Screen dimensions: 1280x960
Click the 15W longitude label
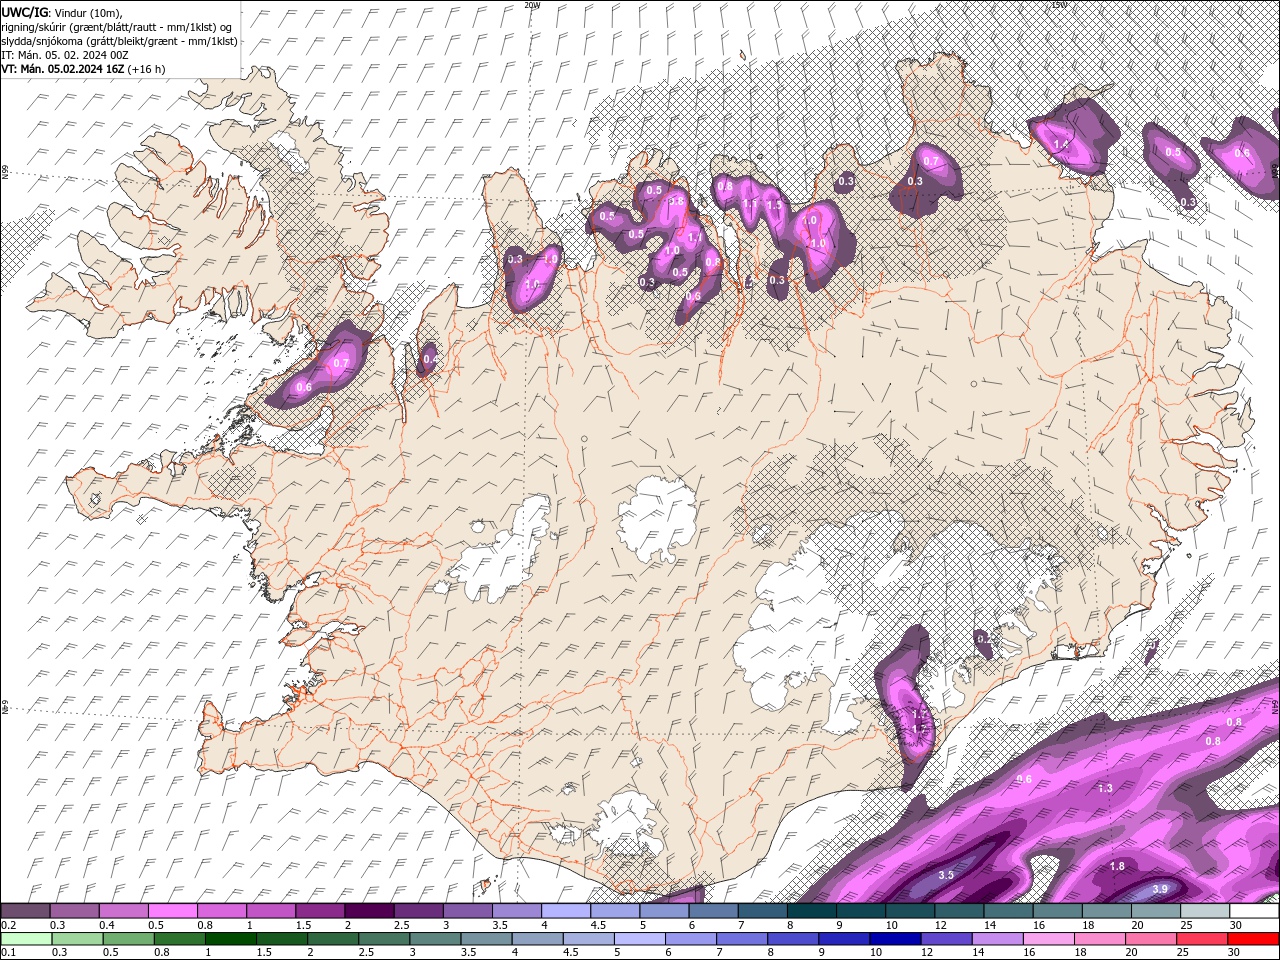pos(1059,5)
